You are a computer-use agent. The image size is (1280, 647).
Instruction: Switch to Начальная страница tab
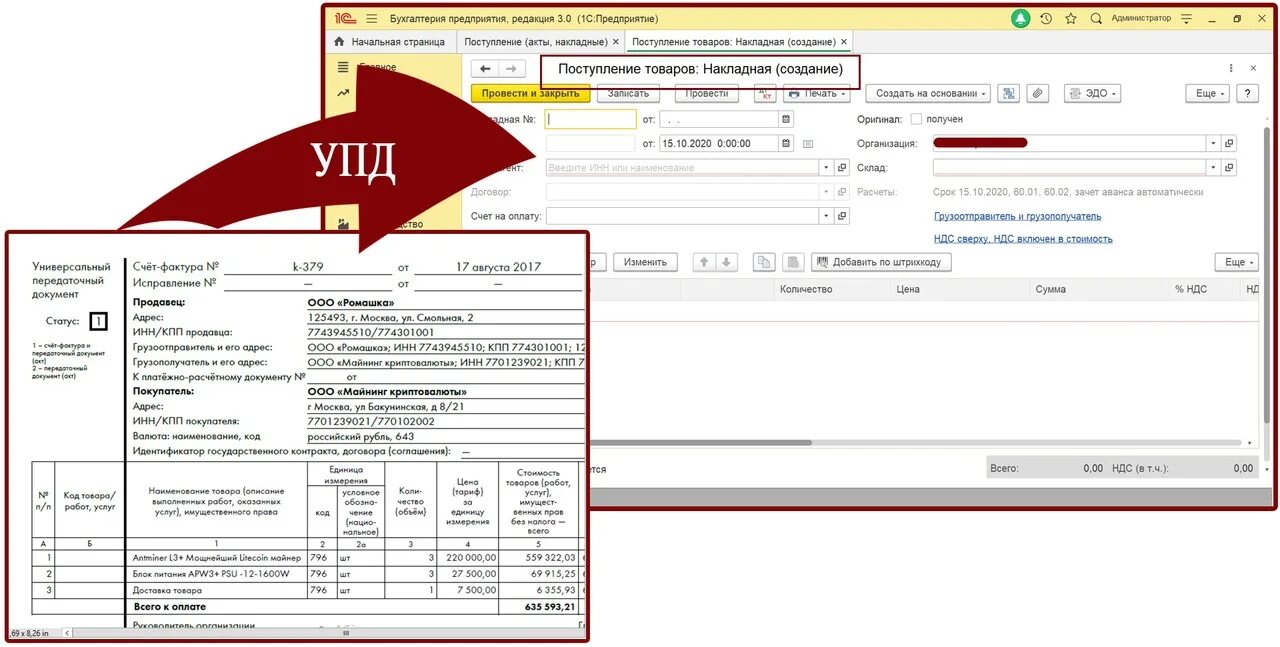point(390,42)
